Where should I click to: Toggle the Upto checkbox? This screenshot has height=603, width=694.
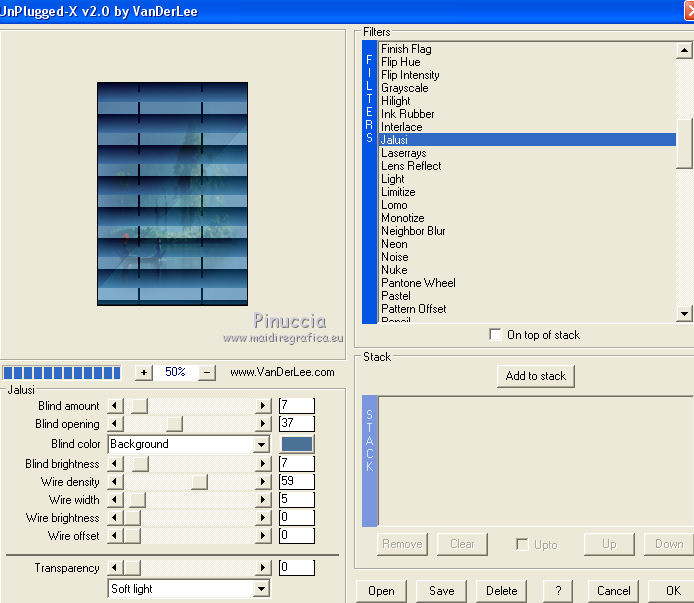522,544
